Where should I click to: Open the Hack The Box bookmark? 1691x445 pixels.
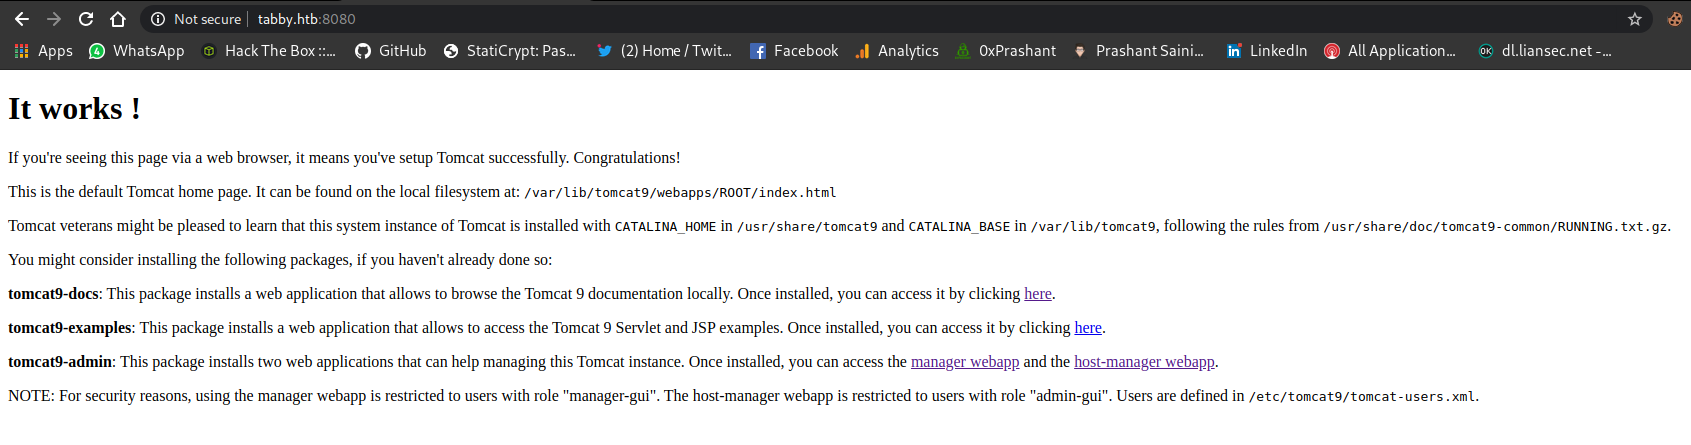click(x=269, y=51)
